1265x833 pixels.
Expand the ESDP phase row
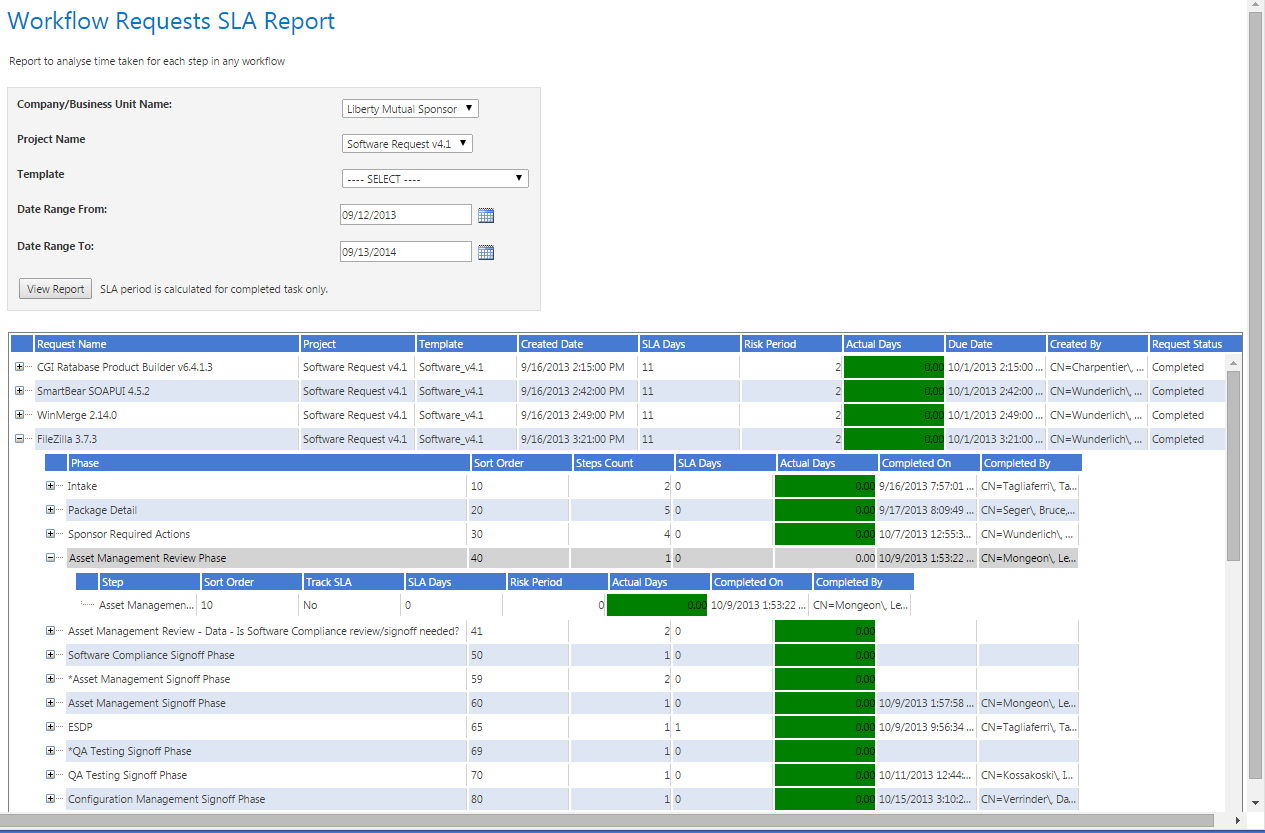click(x=51, y=727)
